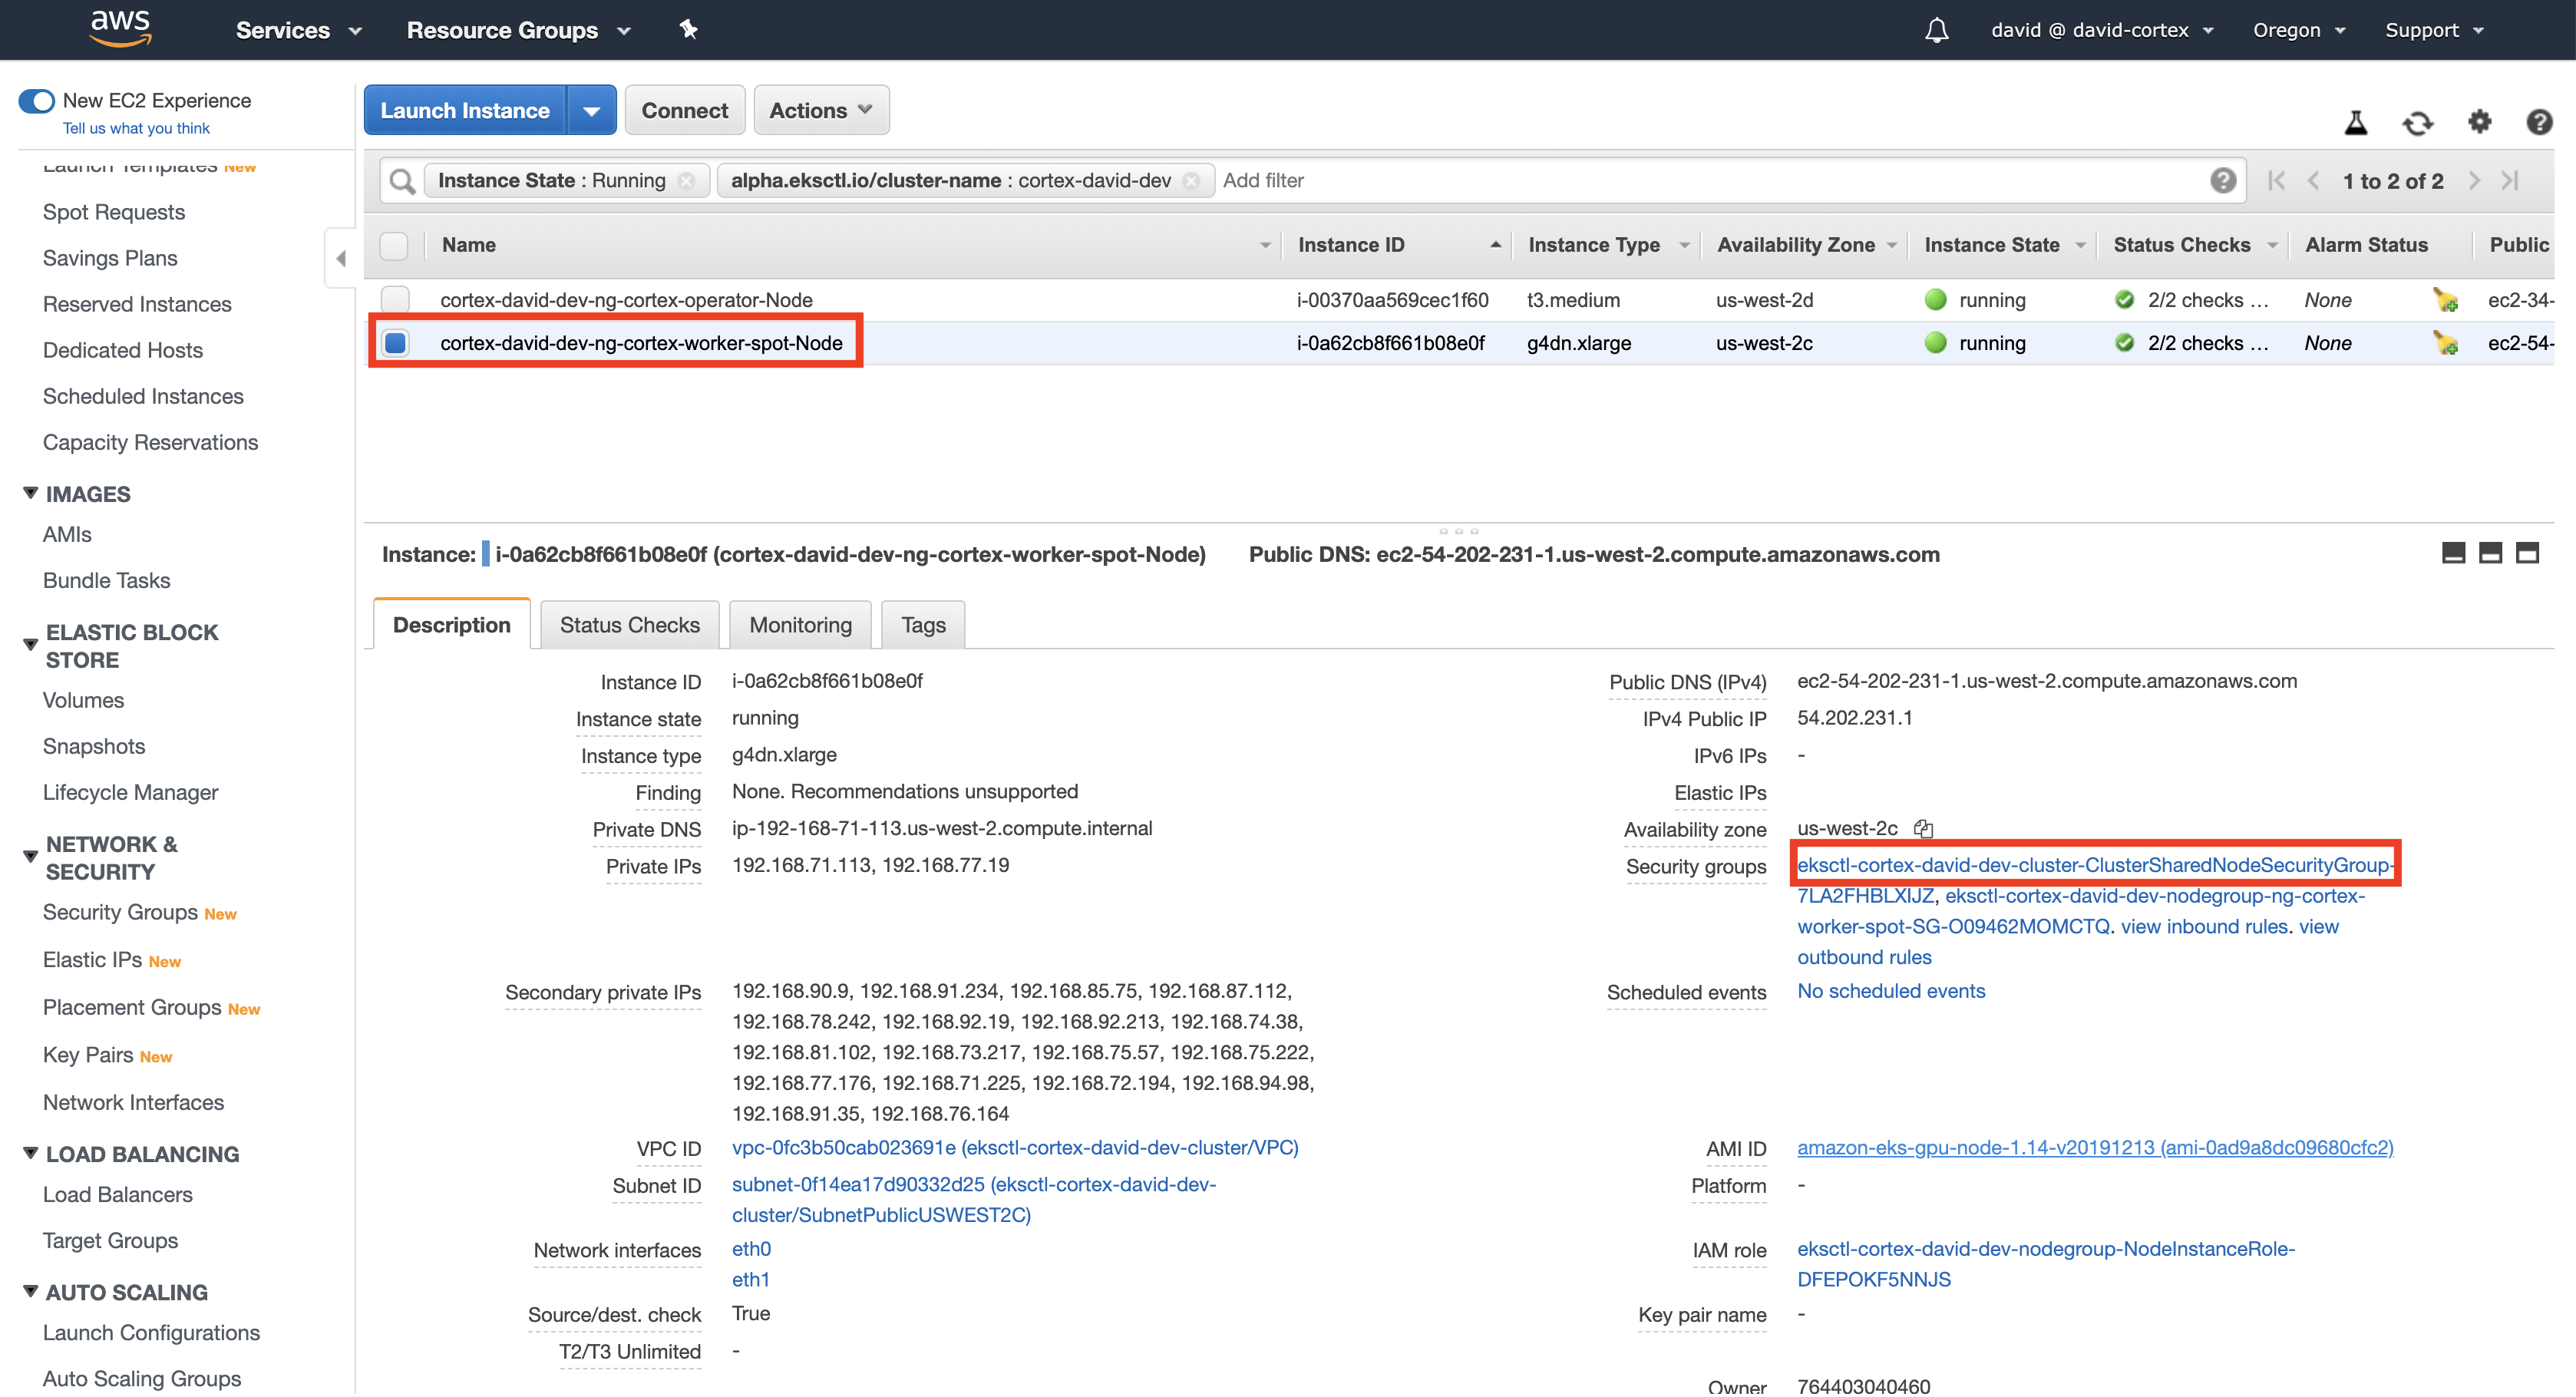Click the view inbound rules link
Viewport: 2576px width, 1397px height.
pyautogui.click(x=2204, y=926)
